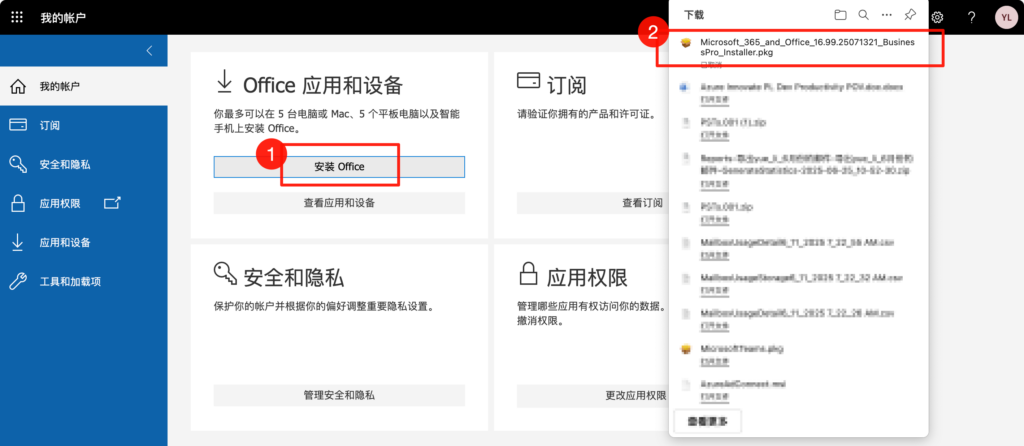Go to 订阅 in the sidebar
Image resolution: width=1024 pixels, height=446 pixels.
coord(49,125)
